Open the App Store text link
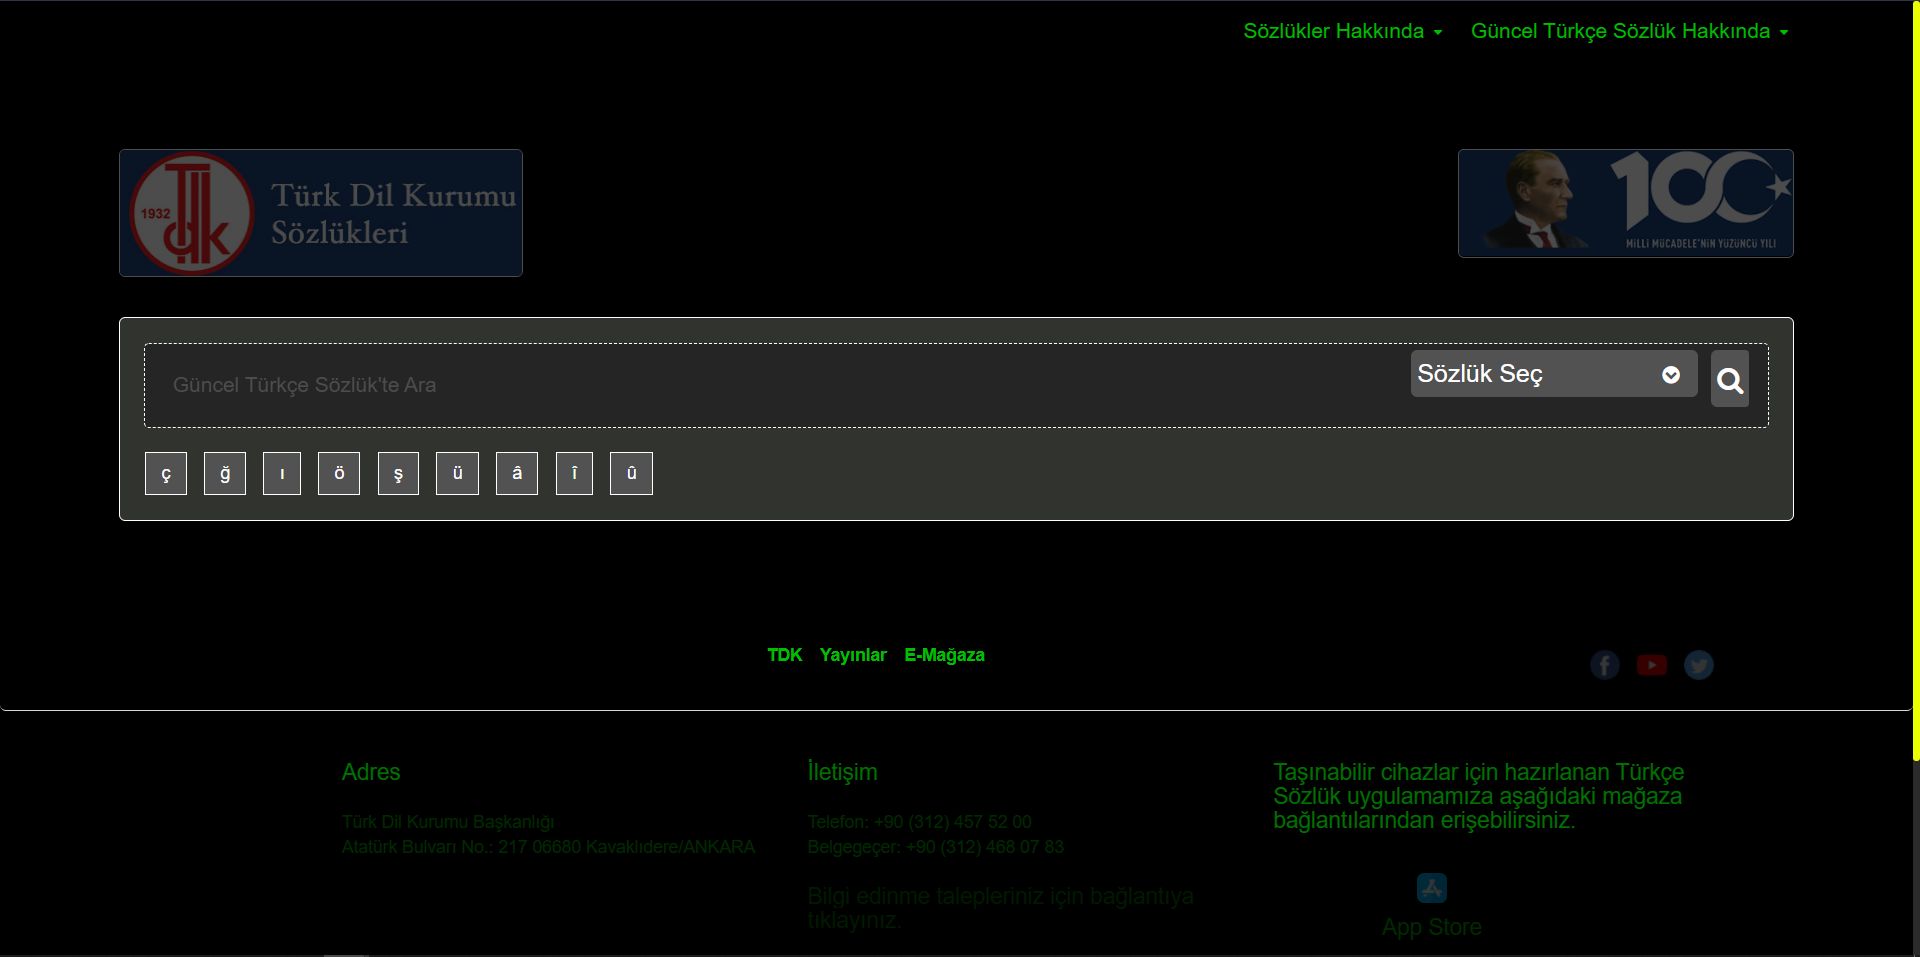 (x=1432, y=927)
